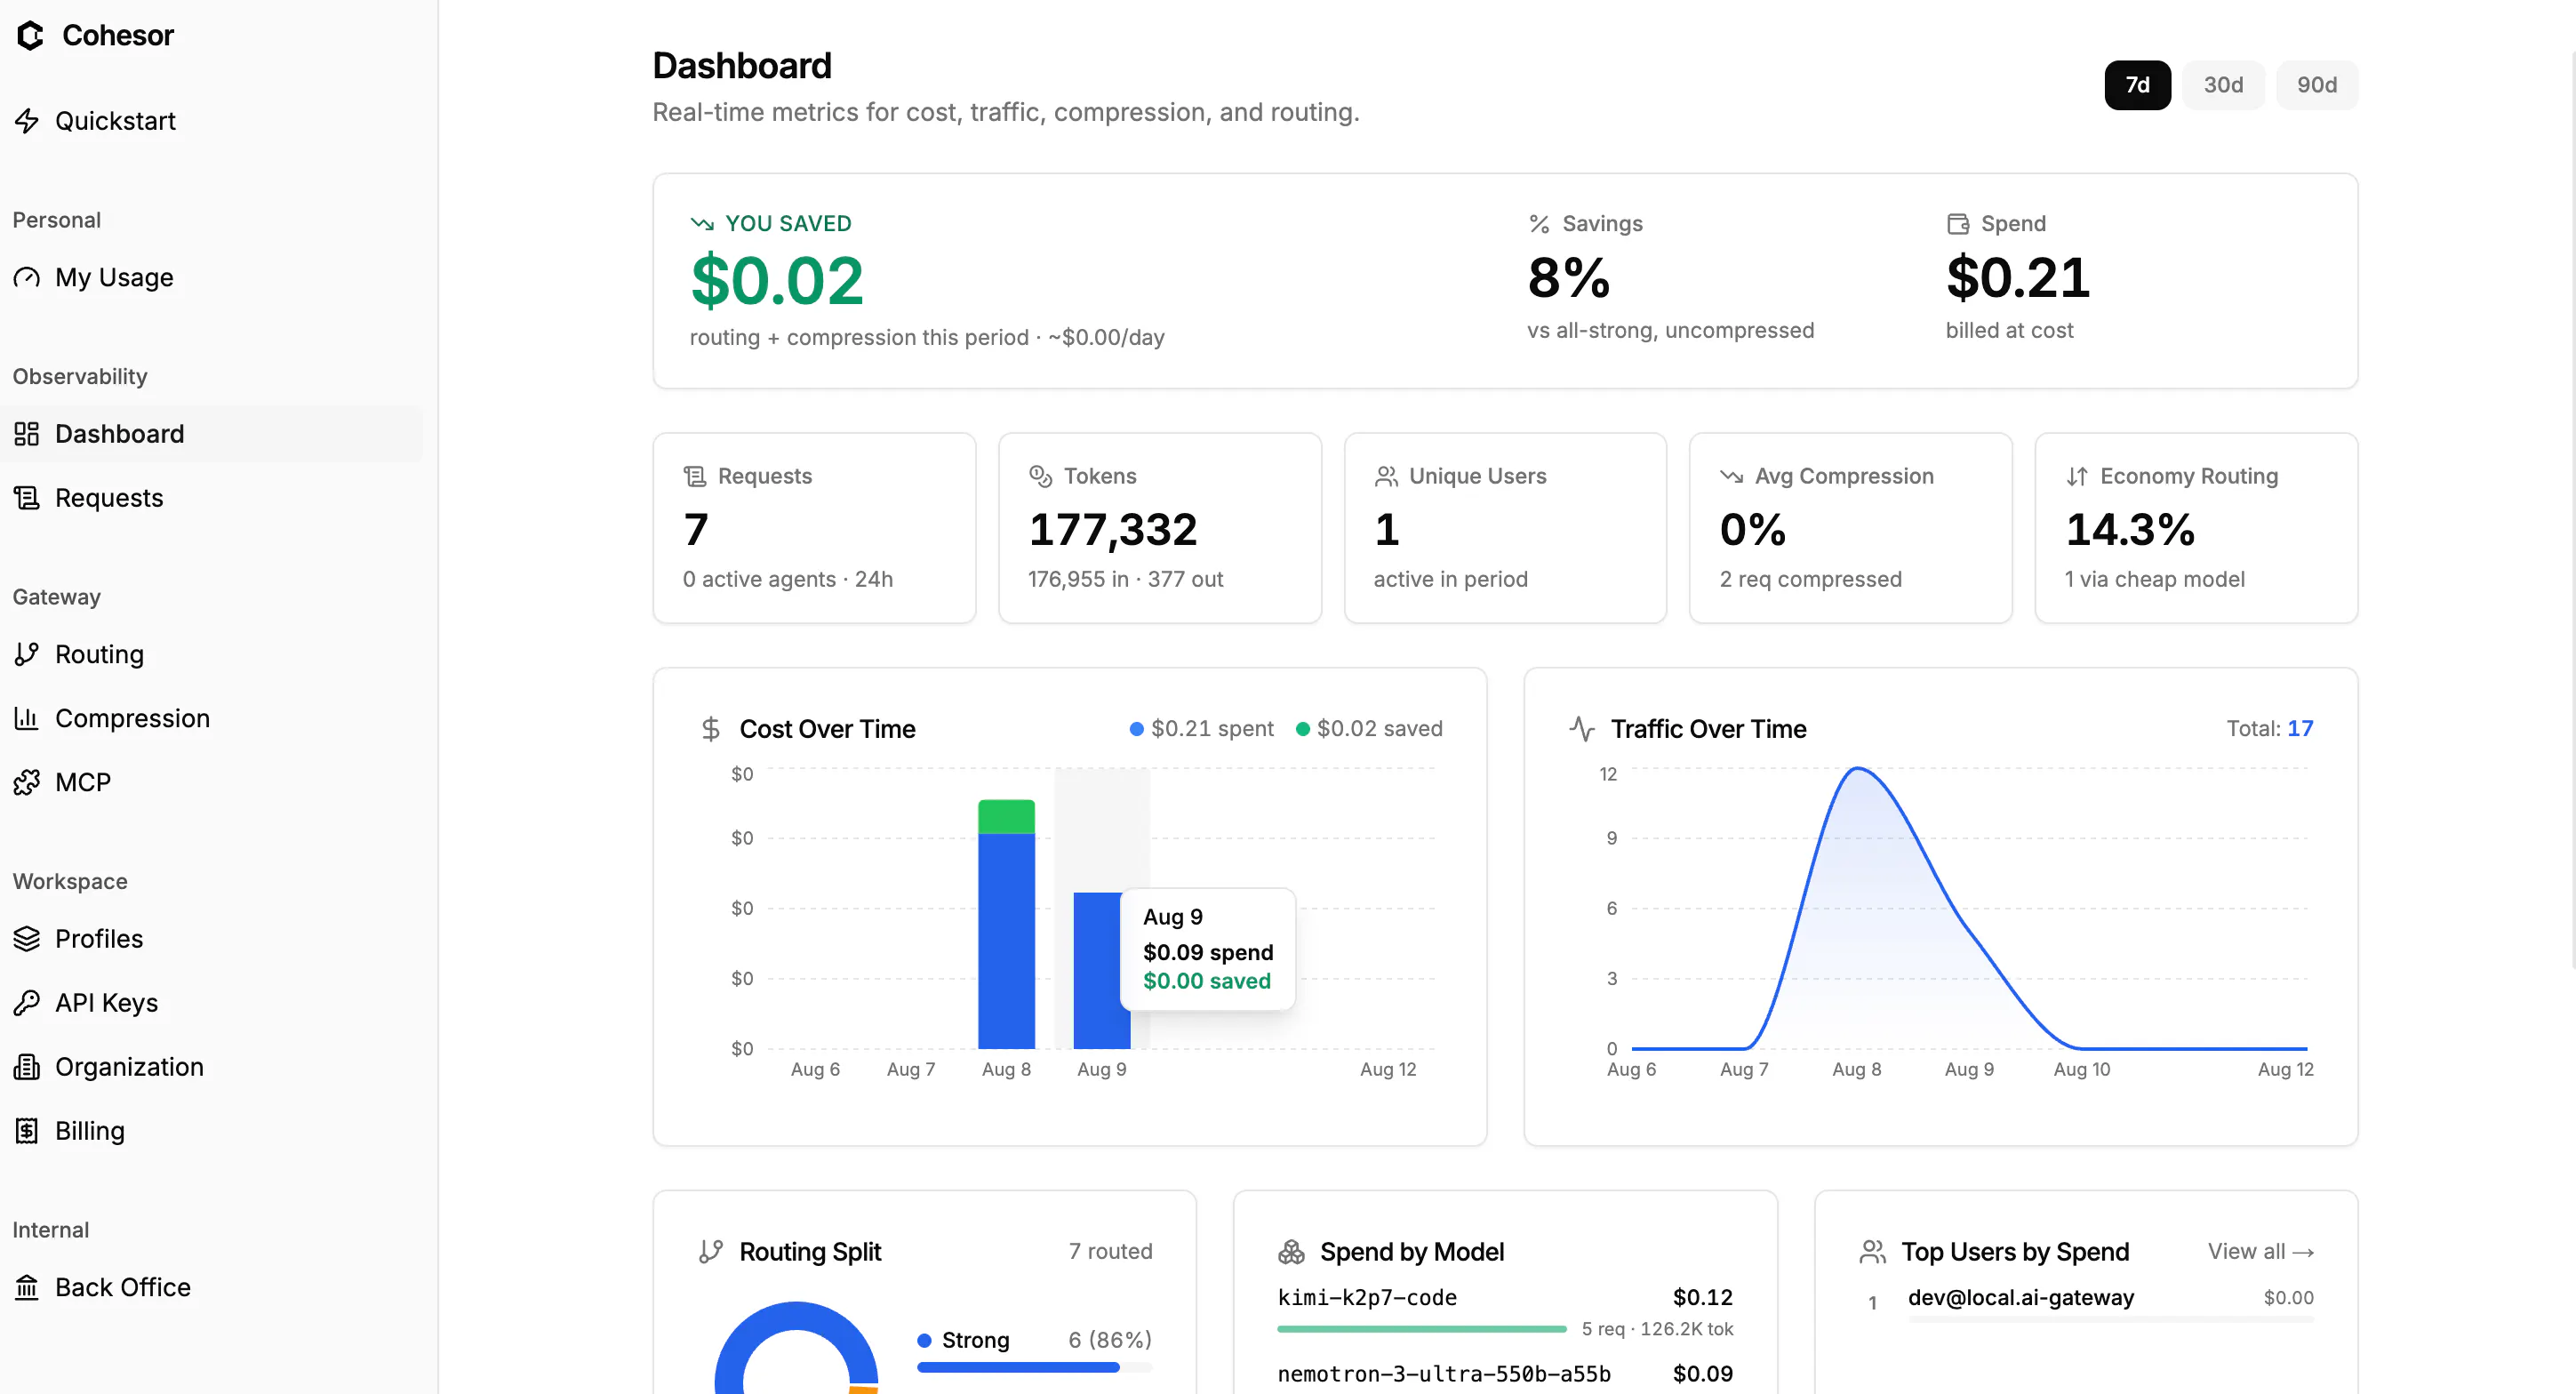Screen dimensions: 2576x1394
Task: Click the 7 routed label
Action: (1110, 1252)
